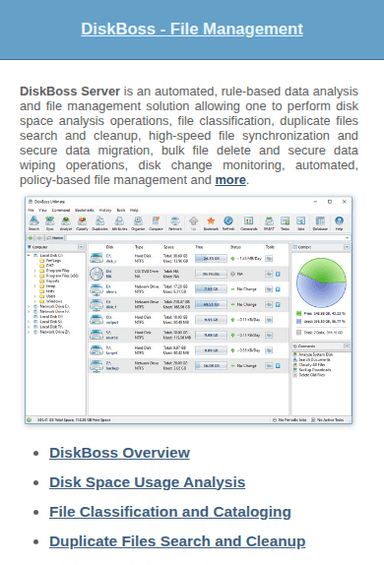Click the File Classification and Cataloging link
Screen dimensions: 384x565
(170, 512)
